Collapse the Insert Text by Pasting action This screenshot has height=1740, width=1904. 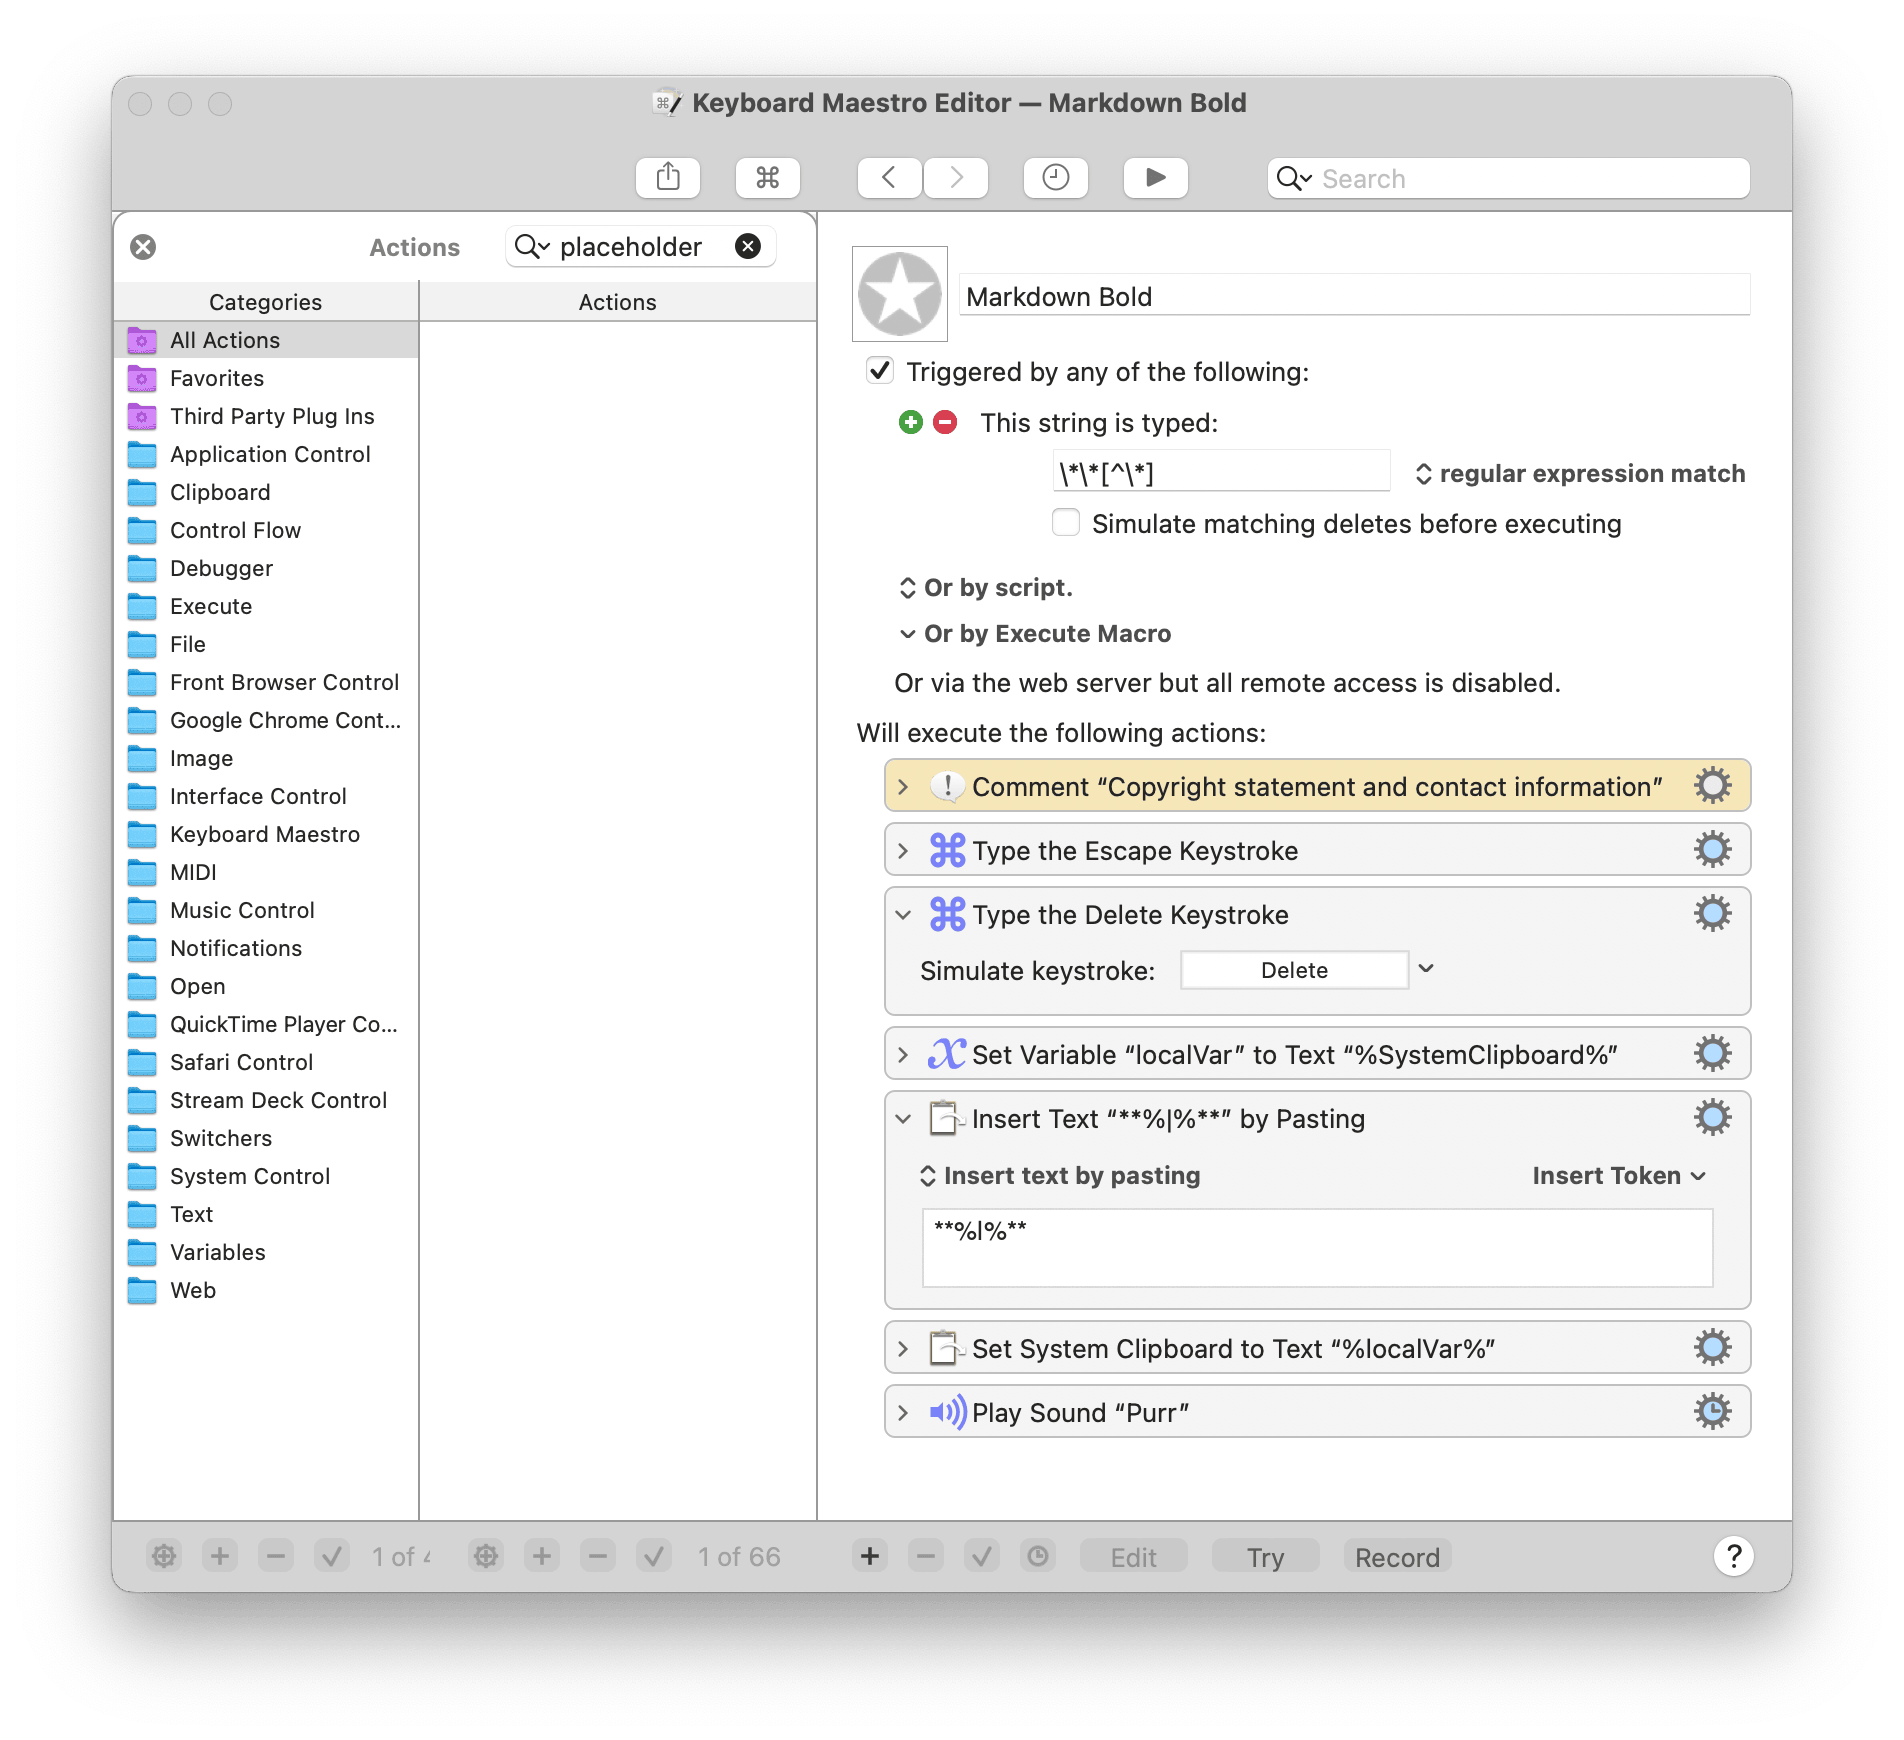[x=903, y=1119]
